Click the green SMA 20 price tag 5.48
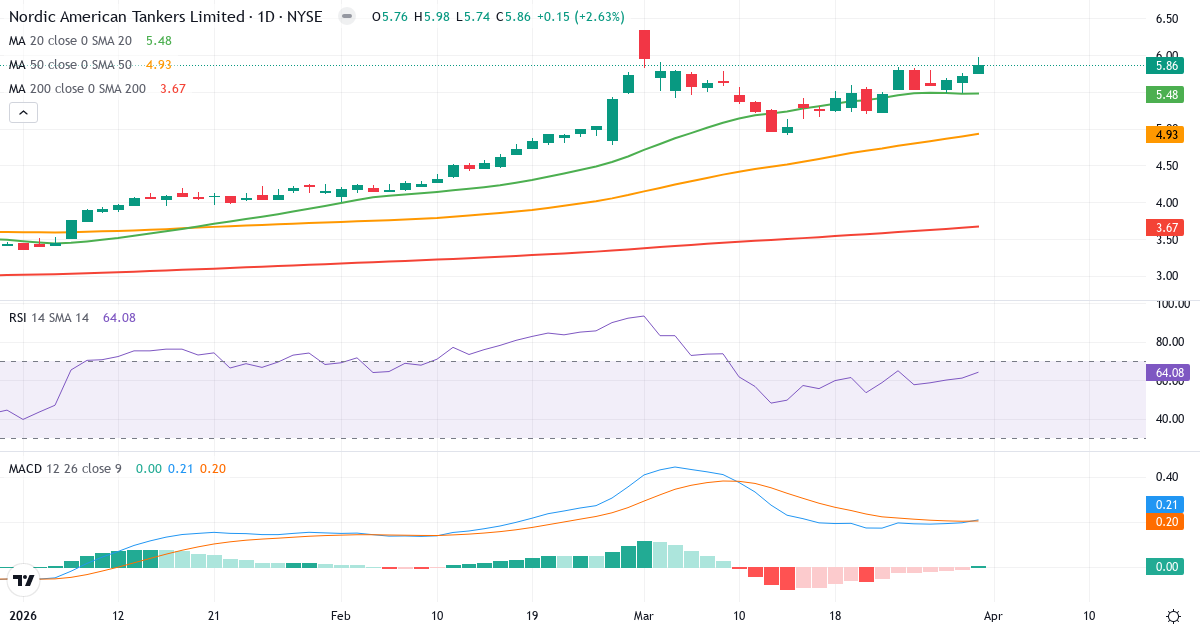This screenshot has width=1200, height=630. point(1164,92)
